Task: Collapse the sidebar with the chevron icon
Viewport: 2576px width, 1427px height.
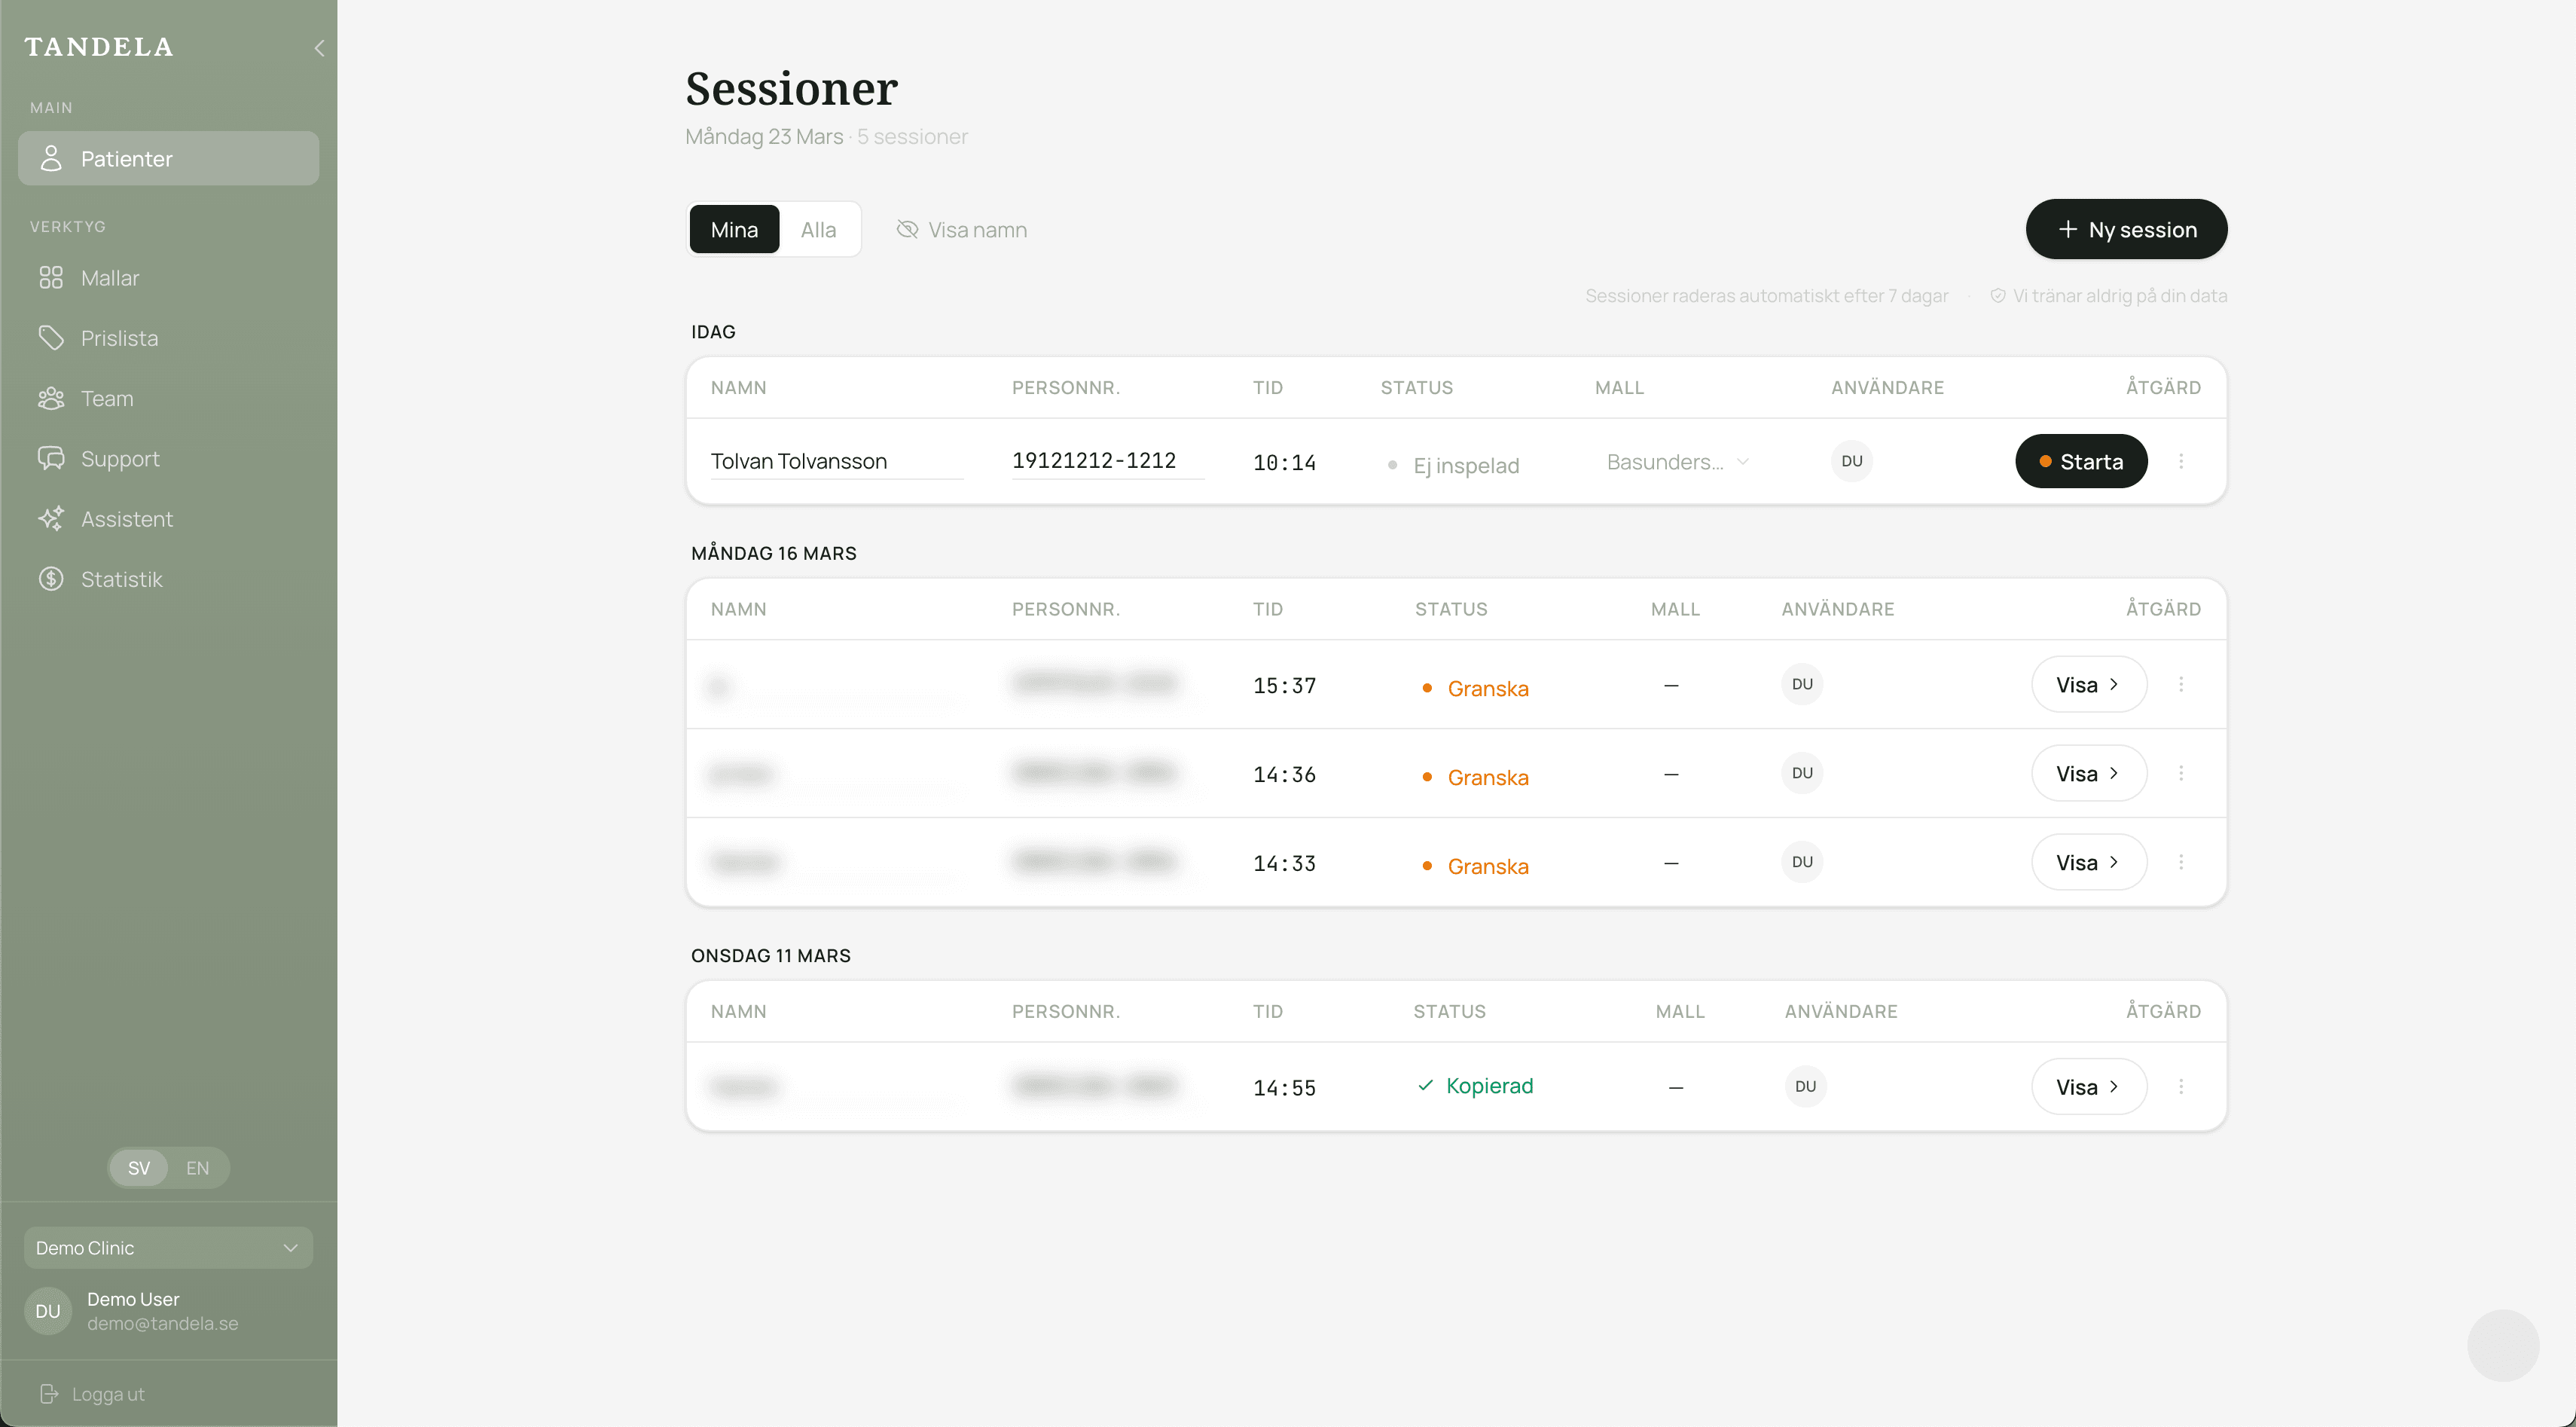Action: pyautogui.click(x=319, y=47)
